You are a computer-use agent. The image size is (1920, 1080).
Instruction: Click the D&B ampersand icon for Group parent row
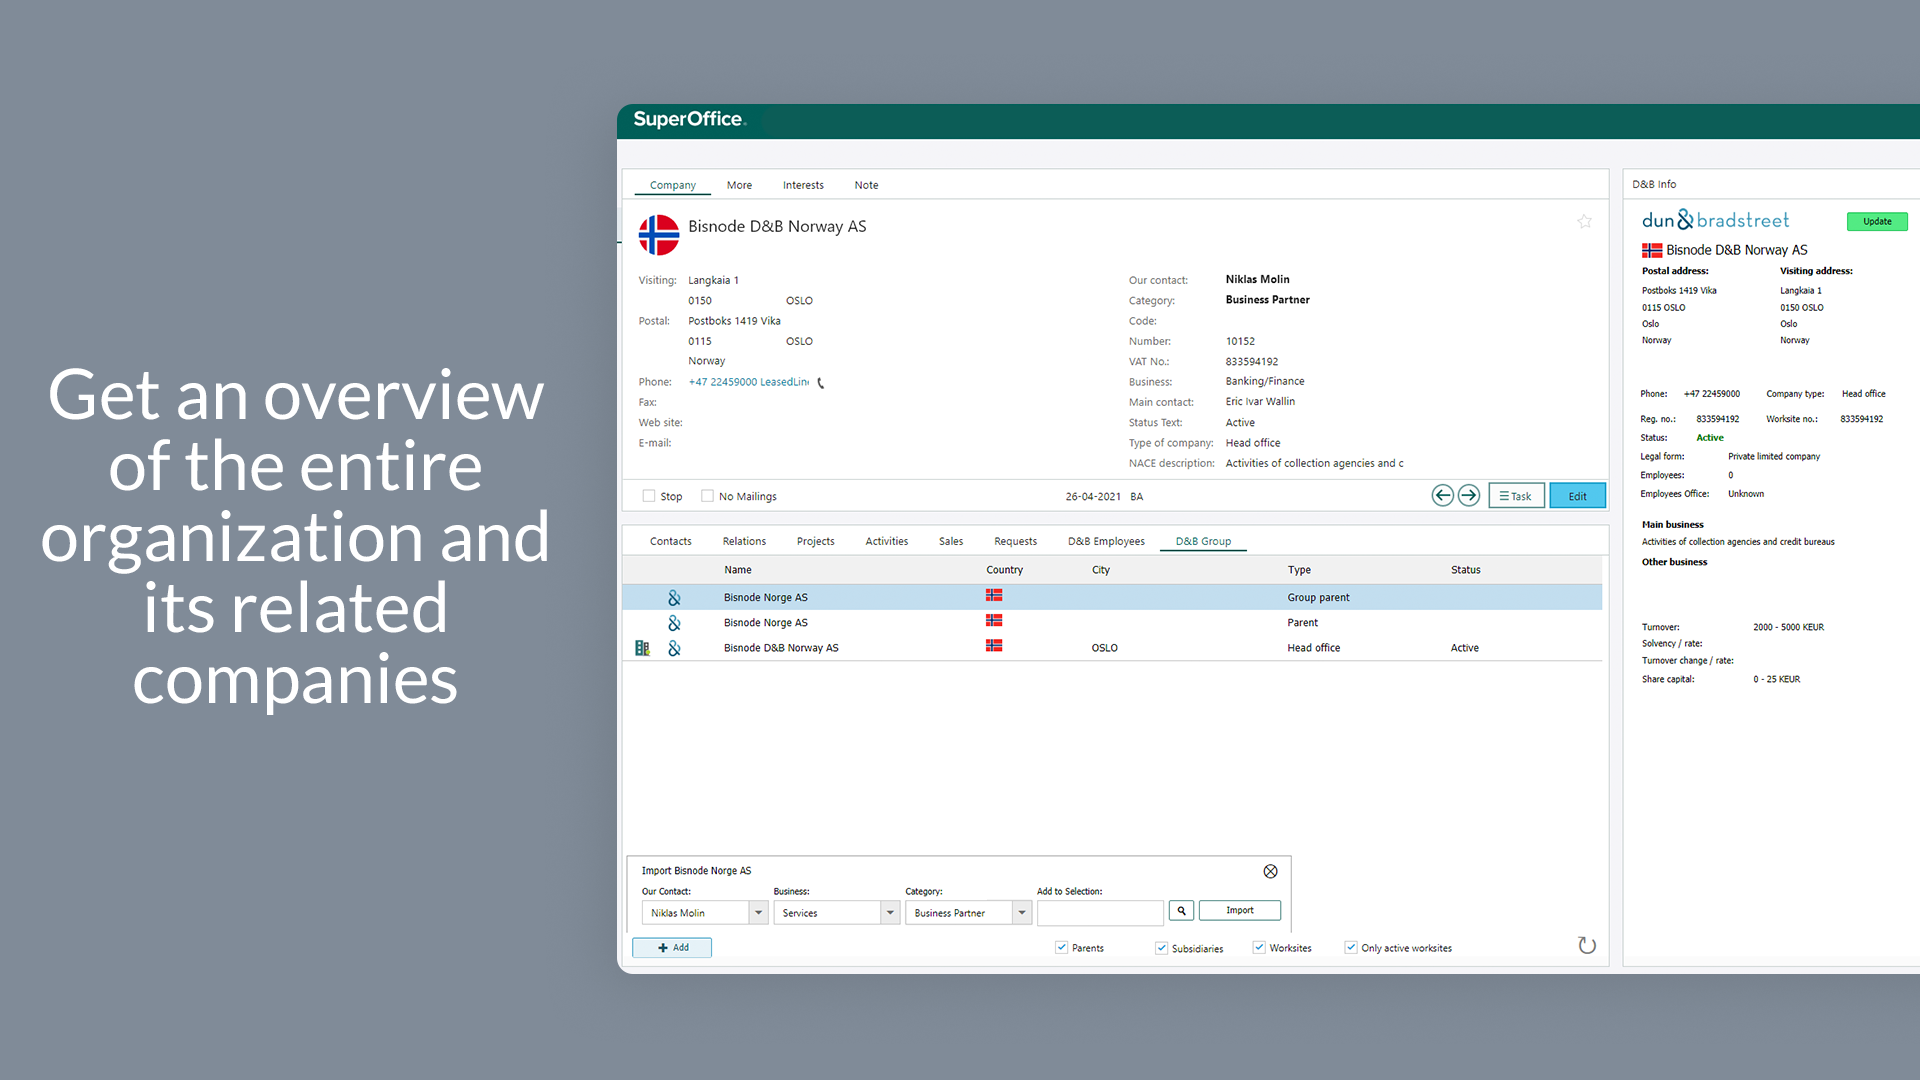pyautogui.click(x=674, y=598)
